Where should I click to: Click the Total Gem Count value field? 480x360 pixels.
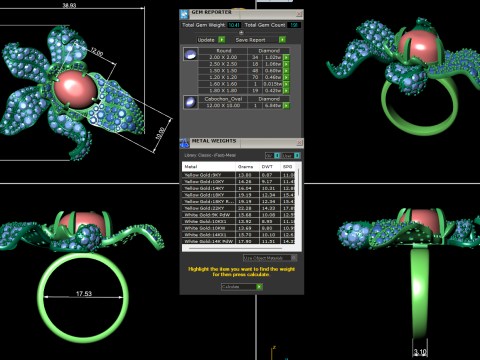point(294,25)
